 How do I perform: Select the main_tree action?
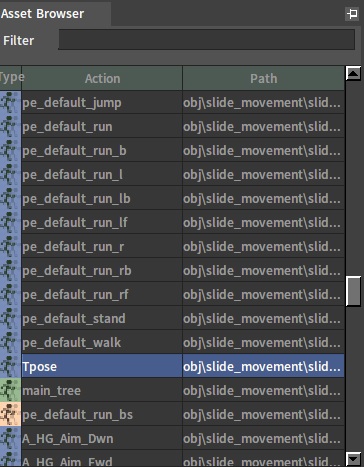click(102, 390)
